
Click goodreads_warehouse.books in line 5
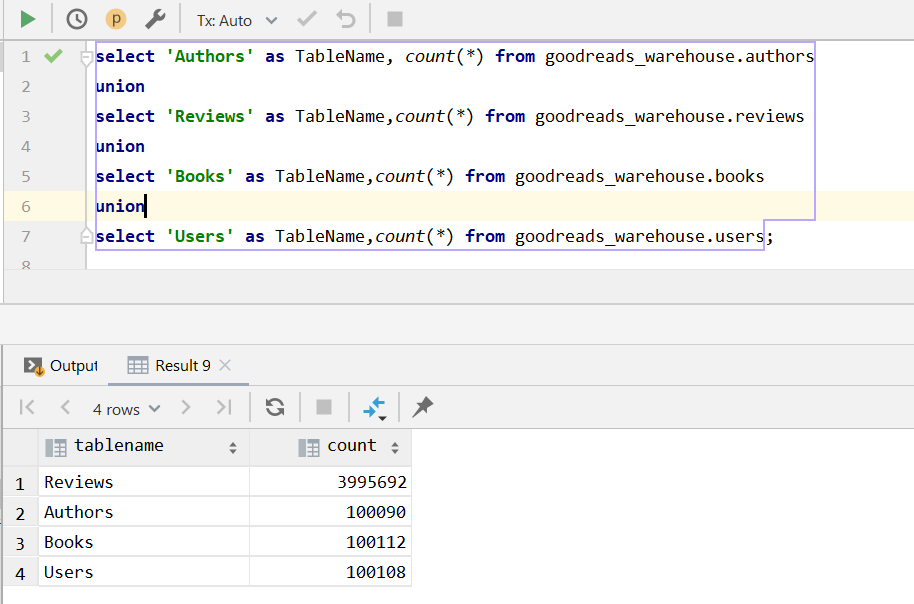639,177
